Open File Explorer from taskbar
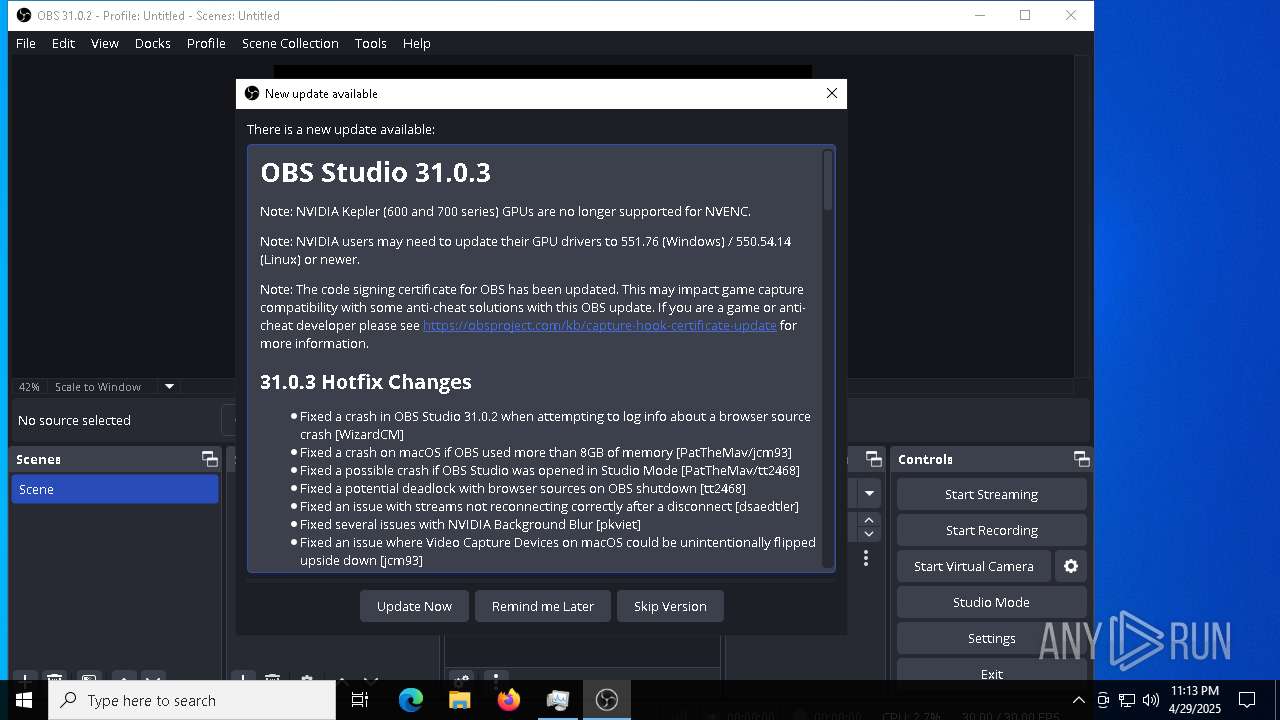 pos(459,700)
